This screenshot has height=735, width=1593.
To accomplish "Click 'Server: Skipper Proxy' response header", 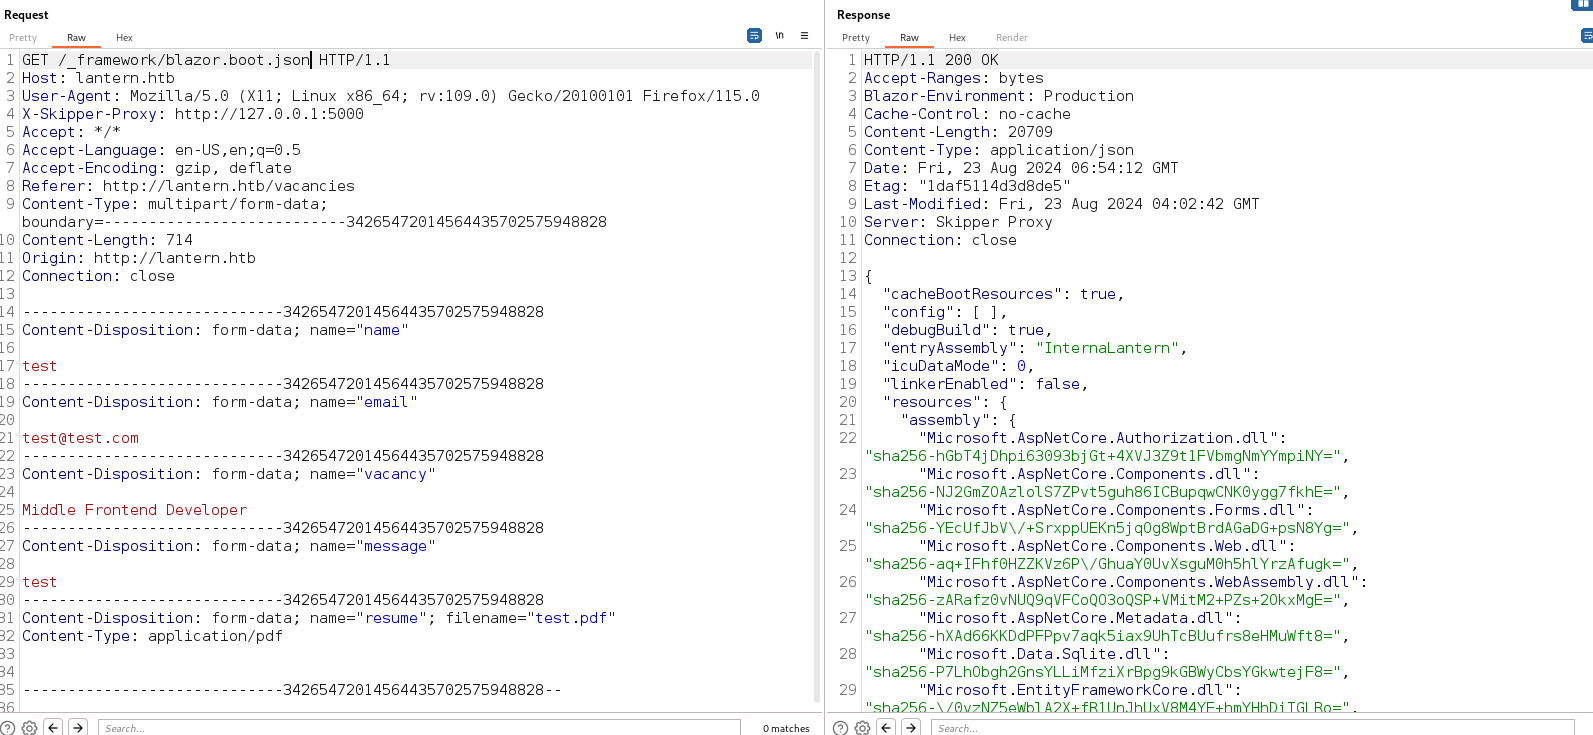I will [958, 222].
